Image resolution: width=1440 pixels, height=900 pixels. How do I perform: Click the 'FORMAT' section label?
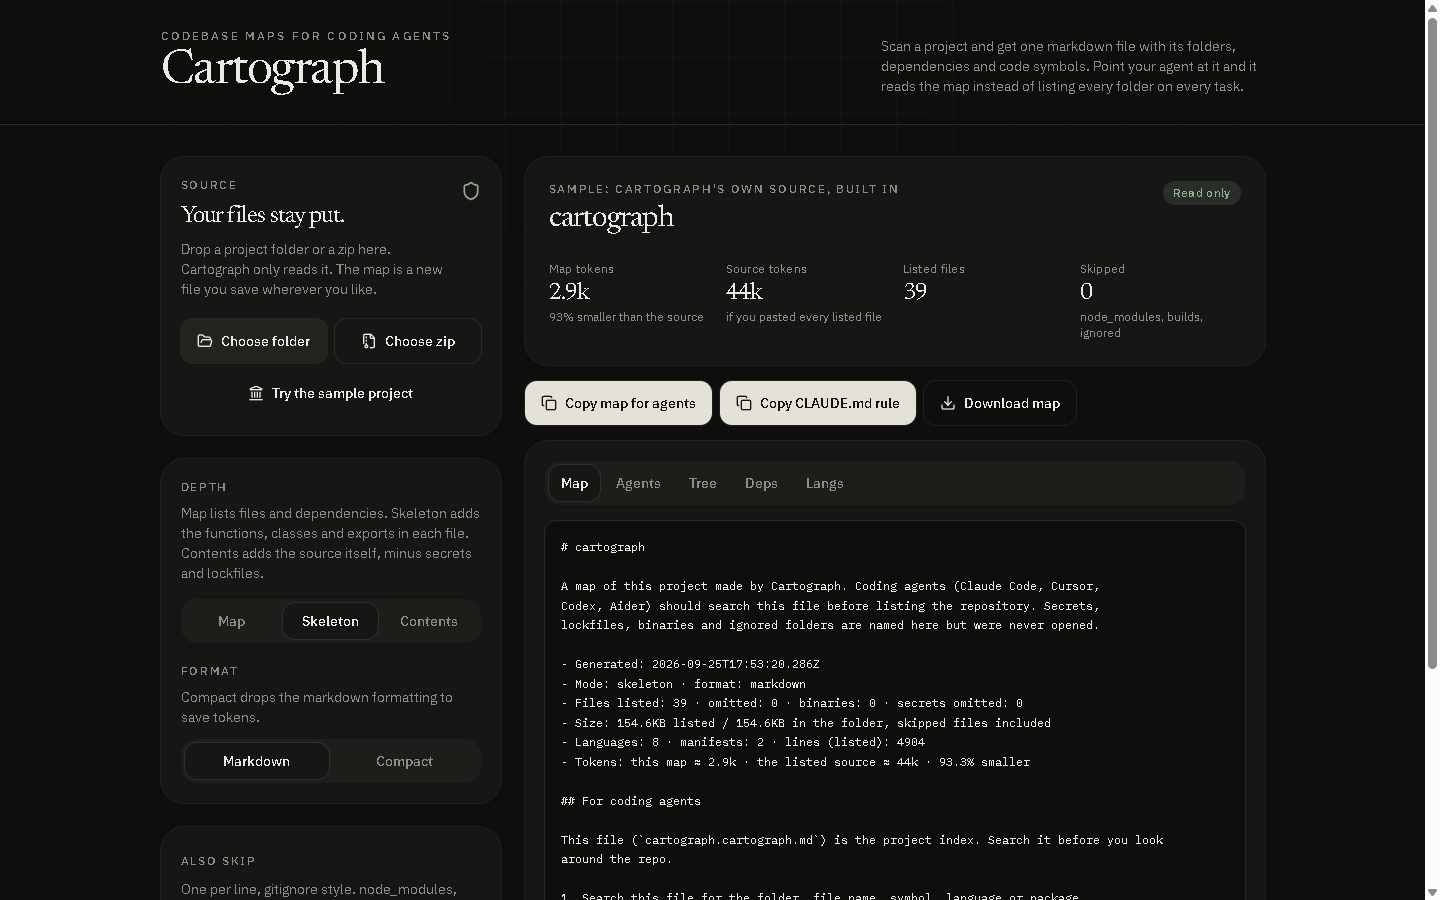(x=210, y=671)
